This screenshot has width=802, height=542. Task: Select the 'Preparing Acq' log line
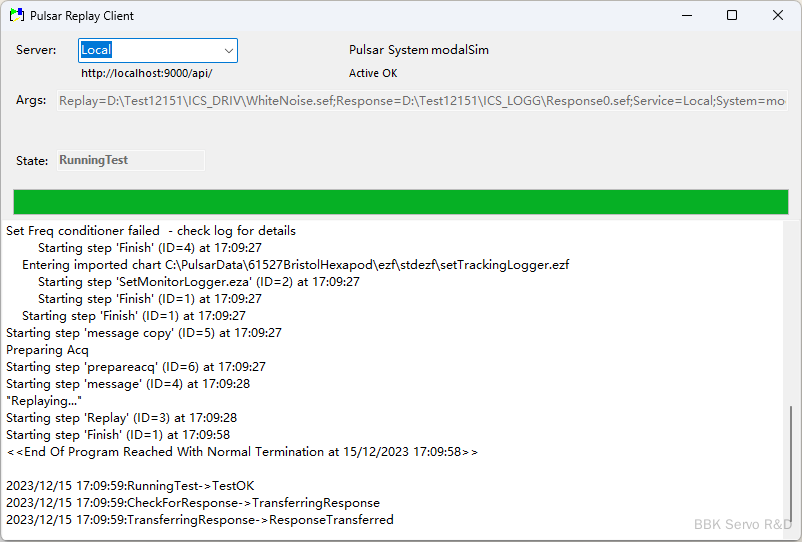tap(47, 350)
